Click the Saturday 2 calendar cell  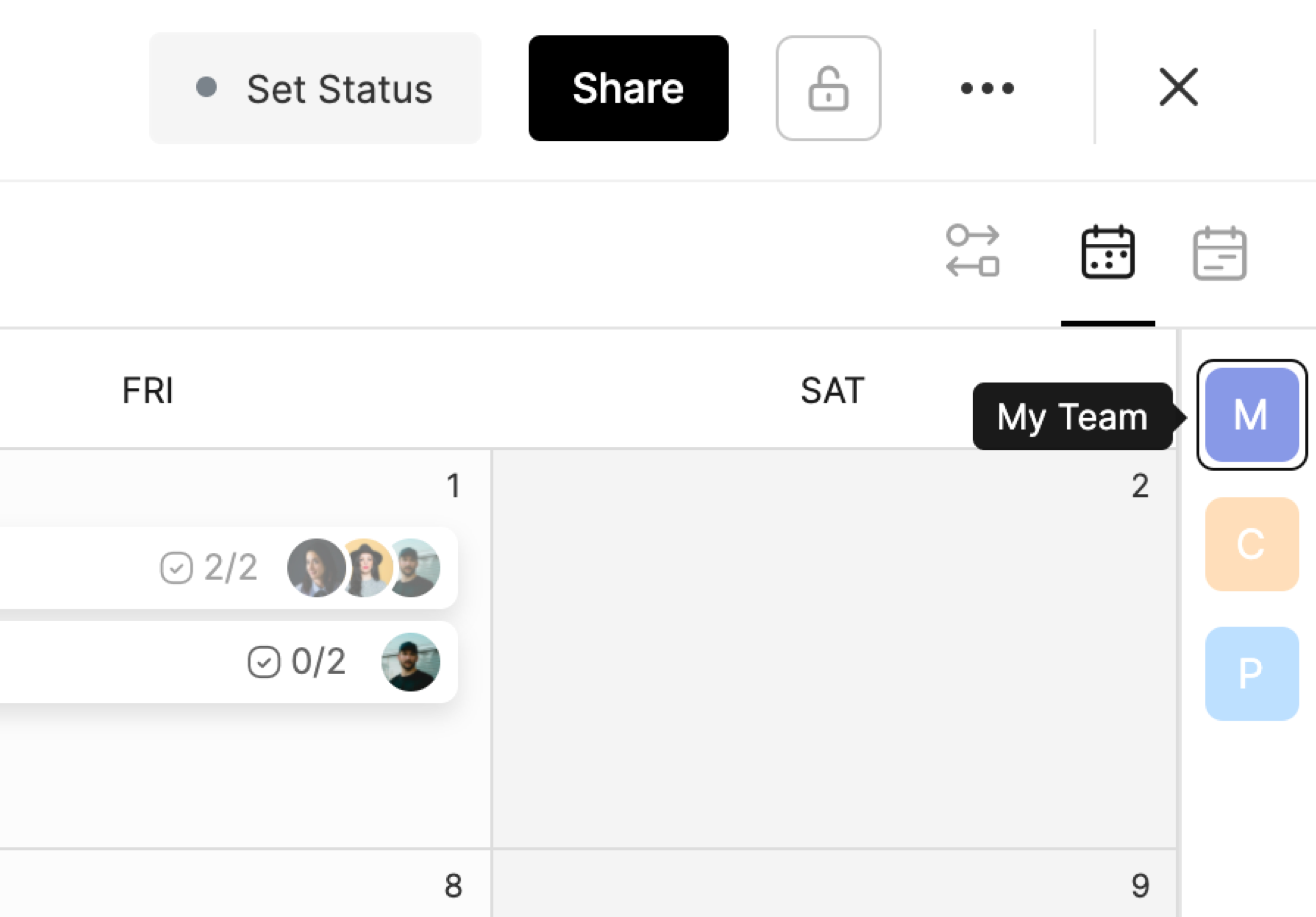point(833,650)
